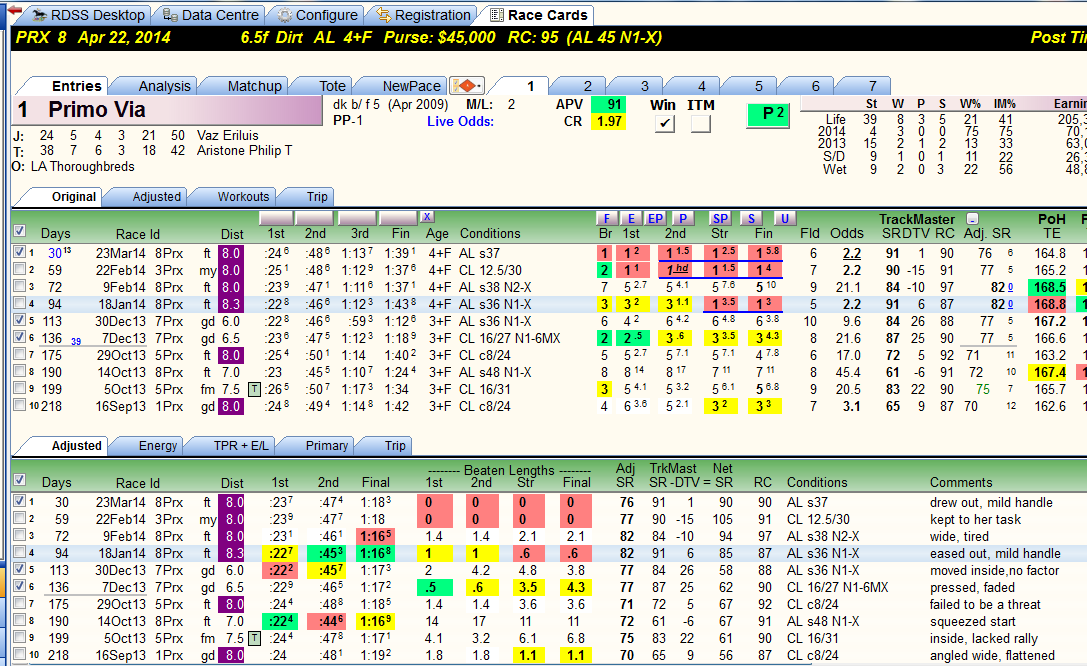Uncheck the 30Dec13 row checkbox in the lower table

19,569
